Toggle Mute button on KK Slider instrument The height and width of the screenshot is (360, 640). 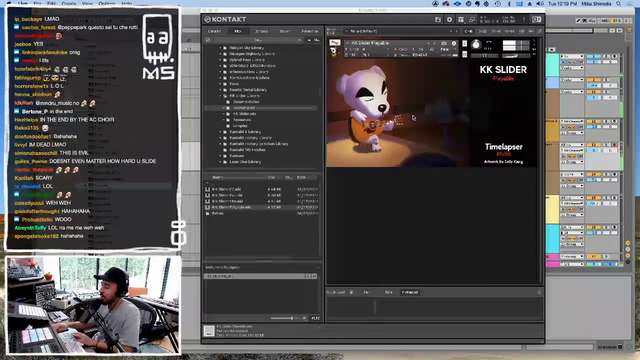(464, 53)
